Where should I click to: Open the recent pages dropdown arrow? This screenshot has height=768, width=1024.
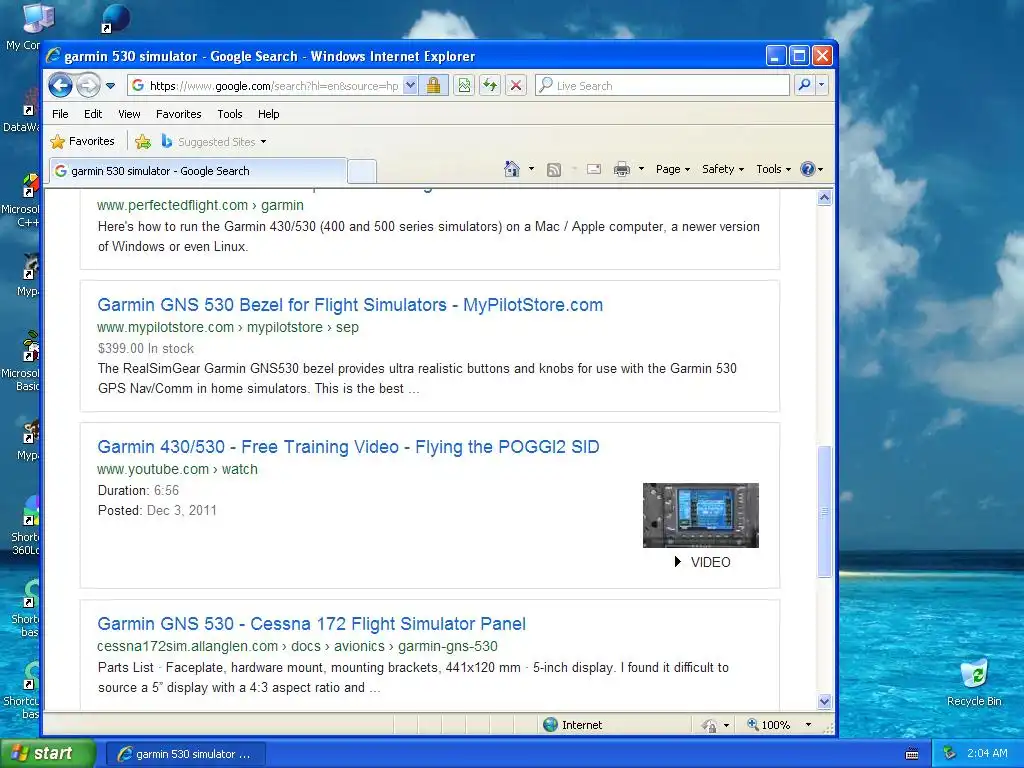coord(110,86)
